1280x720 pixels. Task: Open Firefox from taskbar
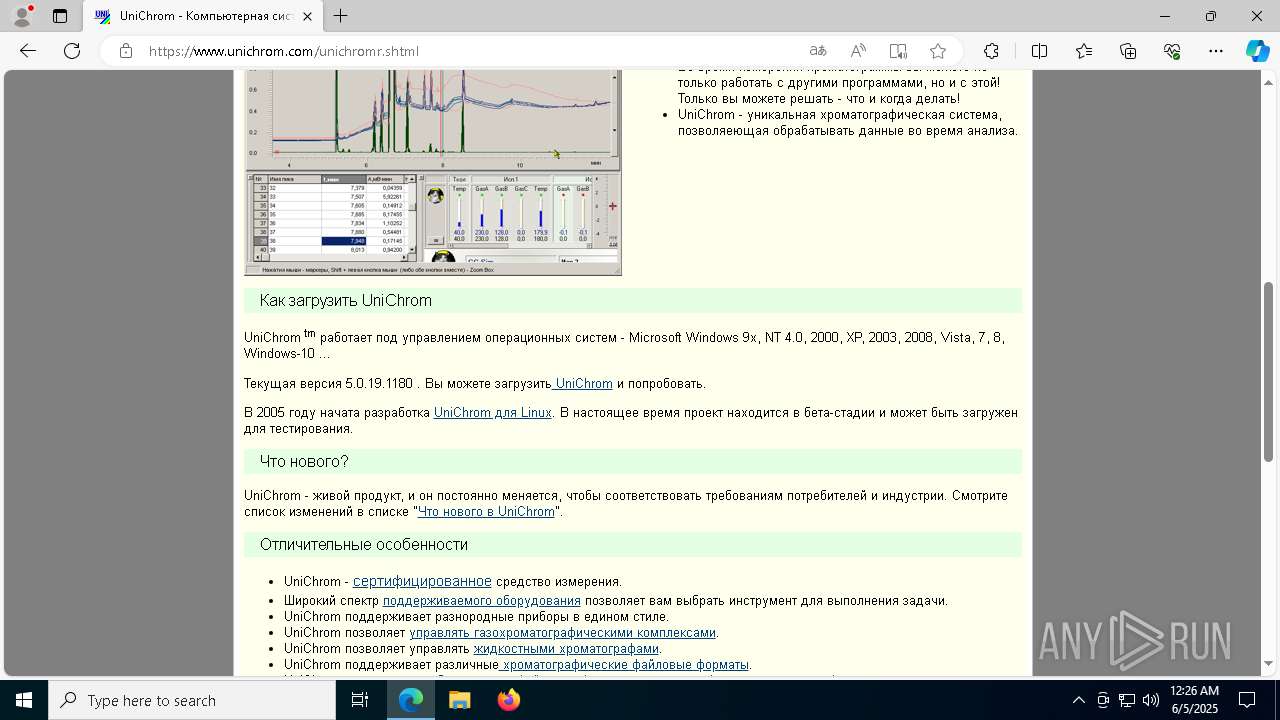509,700
